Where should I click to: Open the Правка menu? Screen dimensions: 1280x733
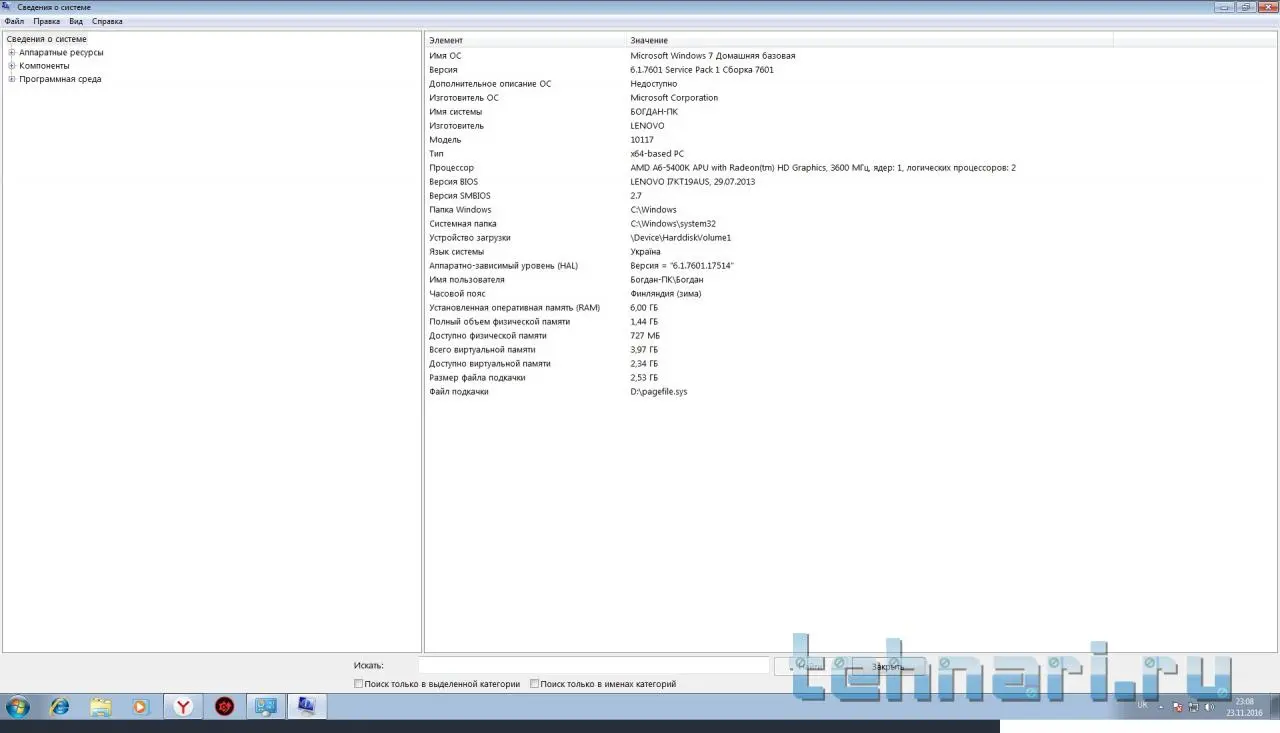(x=47, y=21)
